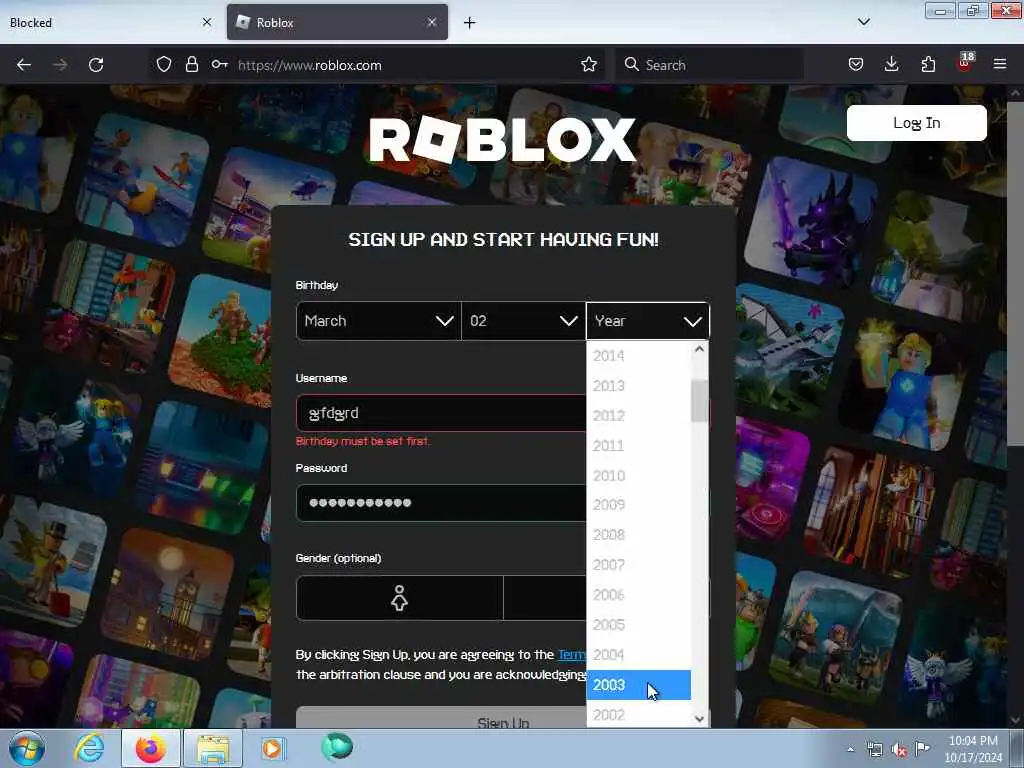Pick year 2002 from list
This screenshot has height=768, width=1024.
[x=638, y=714]
